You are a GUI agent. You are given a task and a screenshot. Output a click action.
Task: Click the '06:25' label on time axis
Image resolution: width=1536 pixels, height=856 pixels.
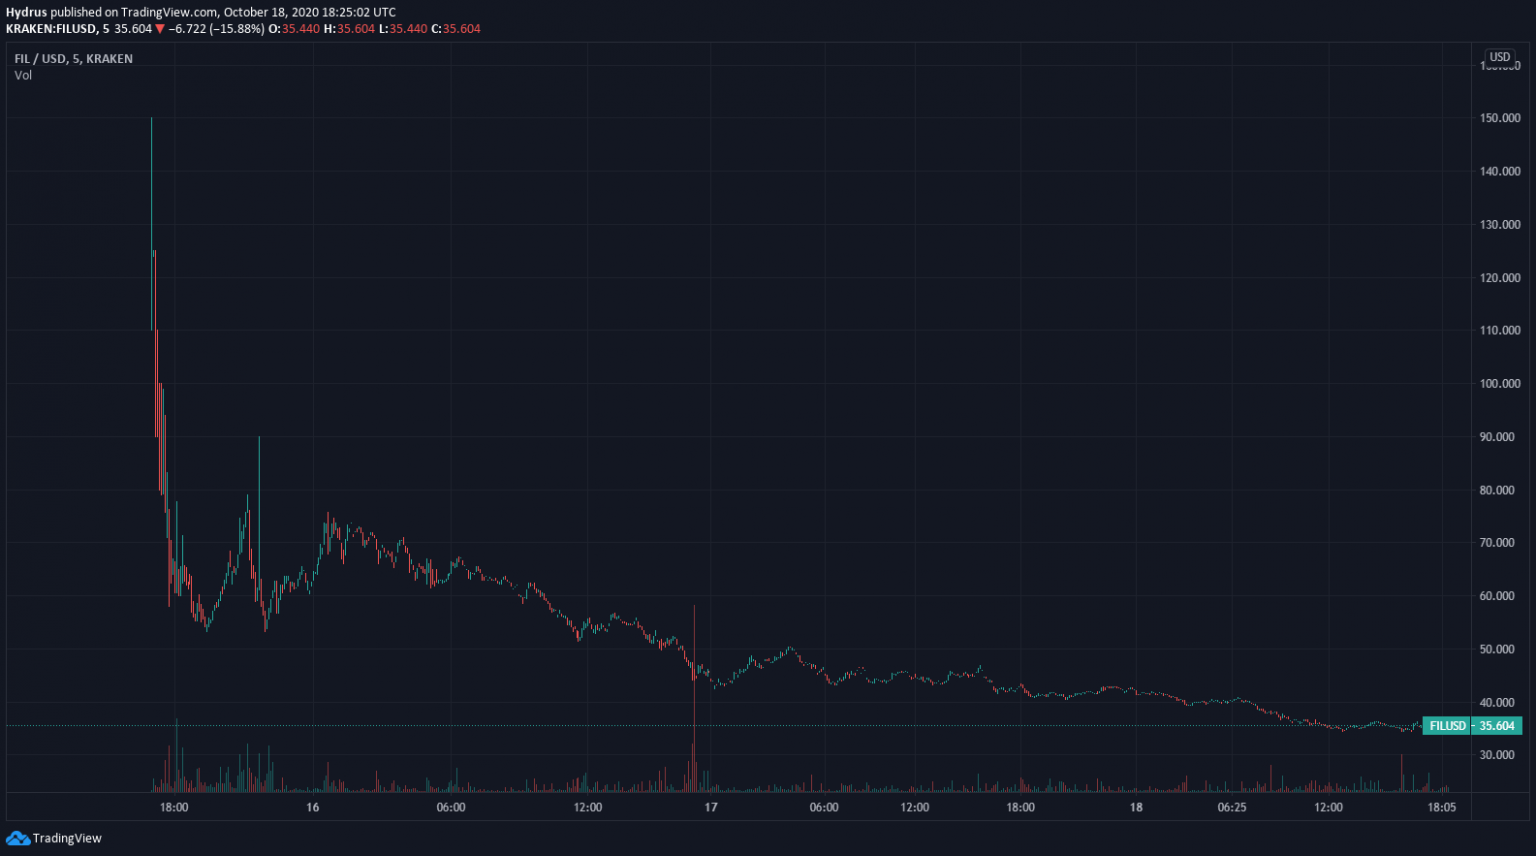1232,807
